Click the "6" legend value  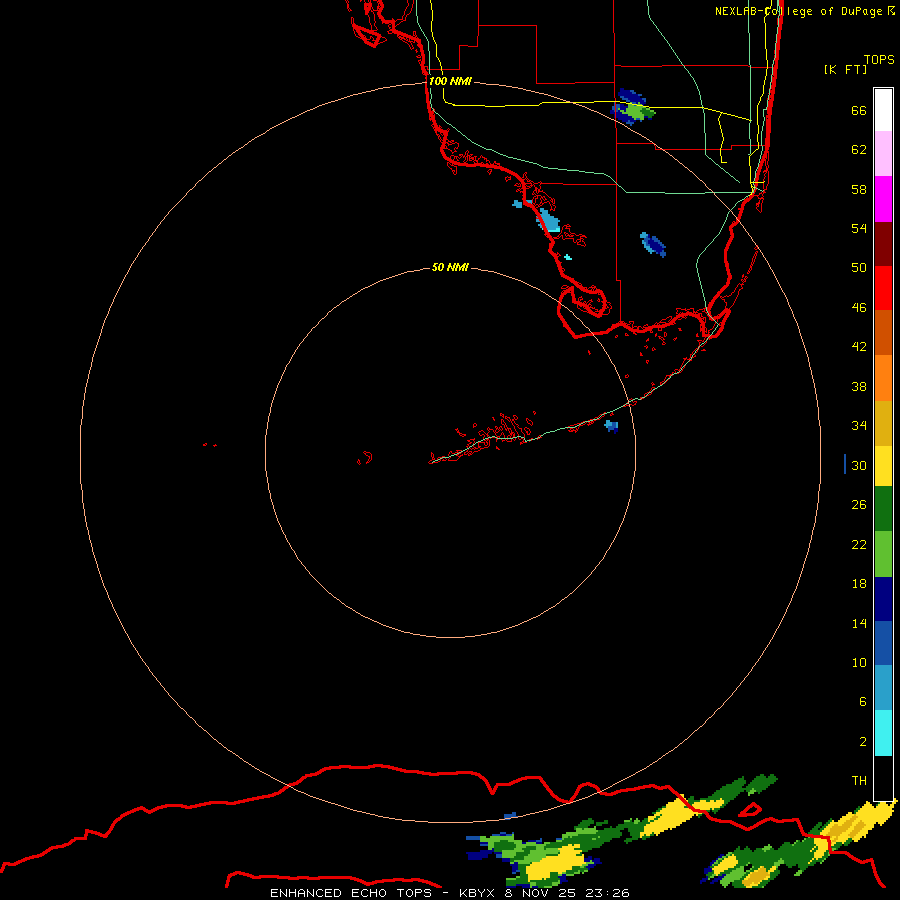[x=863, y=702]
